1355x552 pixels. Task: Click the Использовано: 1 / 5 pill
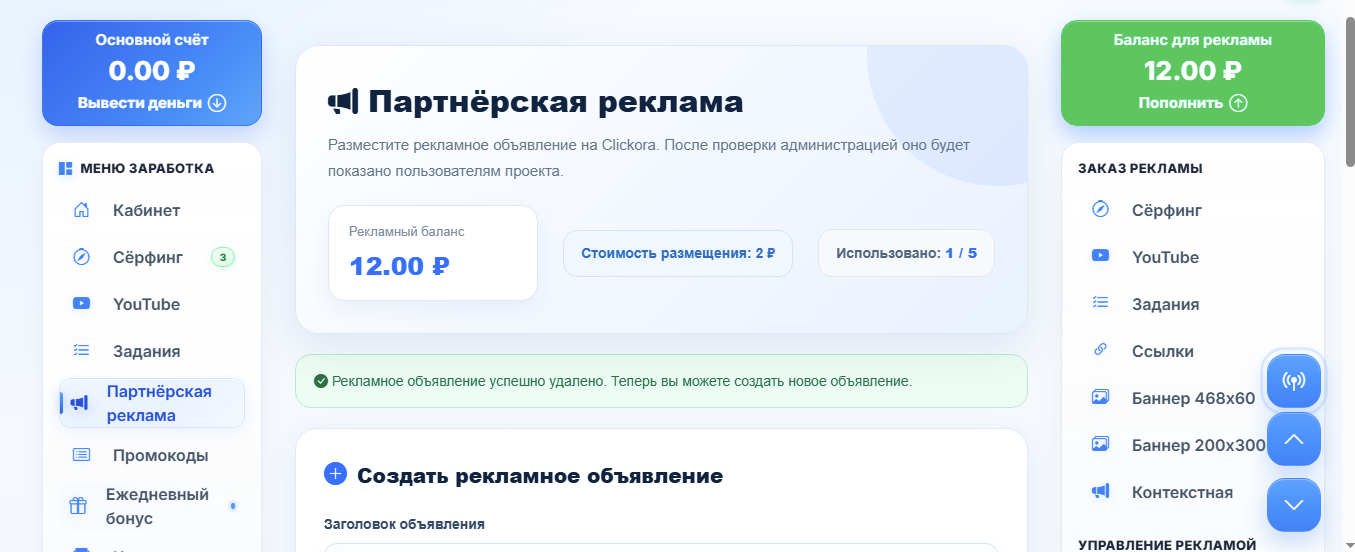click(907, 253)
